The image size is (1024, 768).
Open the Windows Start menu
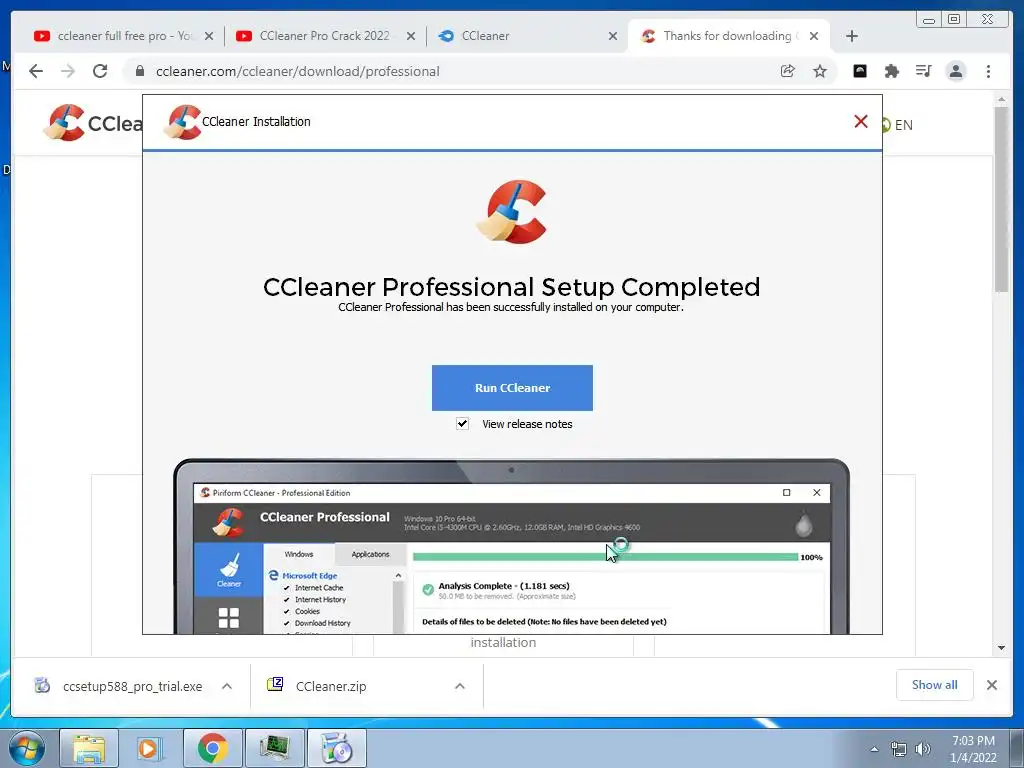[26, 748]
